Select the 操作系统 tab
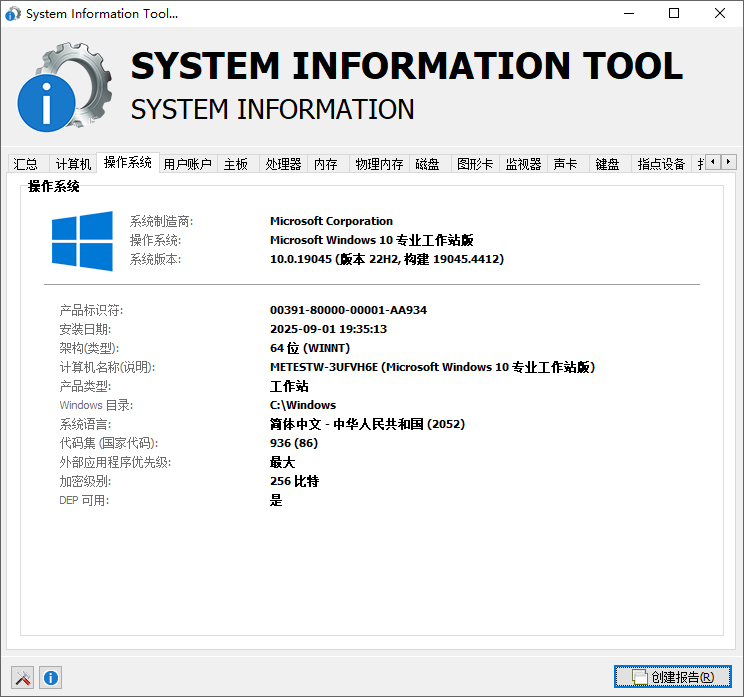The height and width of the screenshot is (697, 744). (128, 163)
